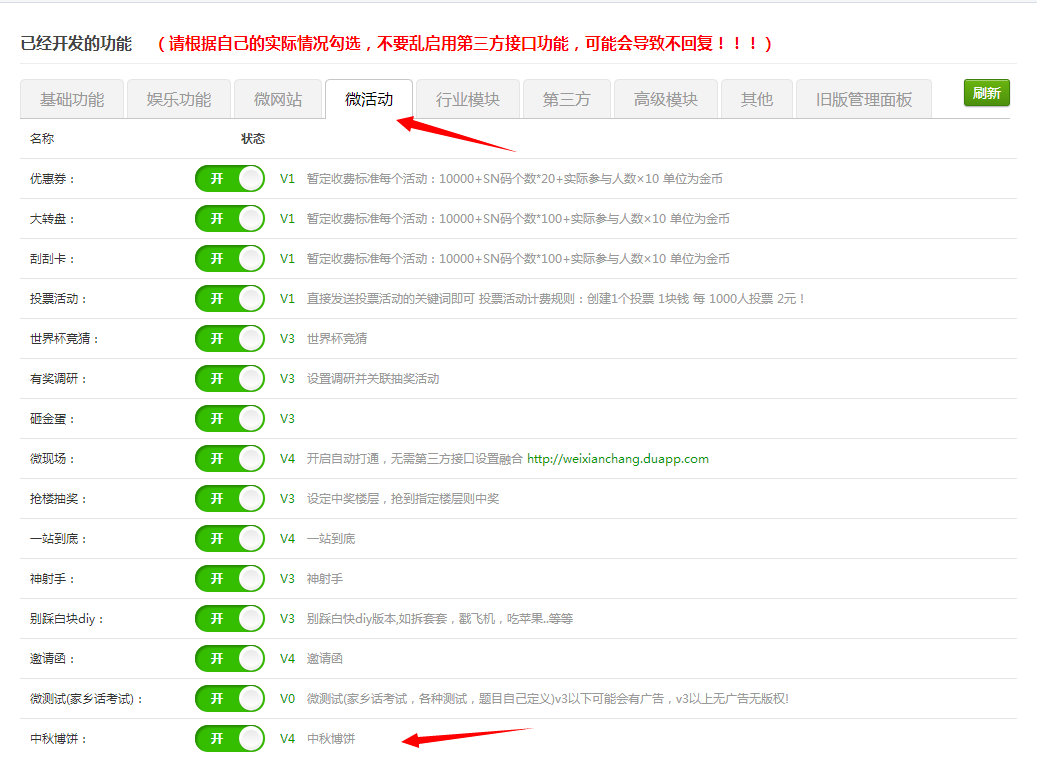The image size is (1037, 758).
Task: Switch off 投票活动 toggle
Action: coord(230,299)
